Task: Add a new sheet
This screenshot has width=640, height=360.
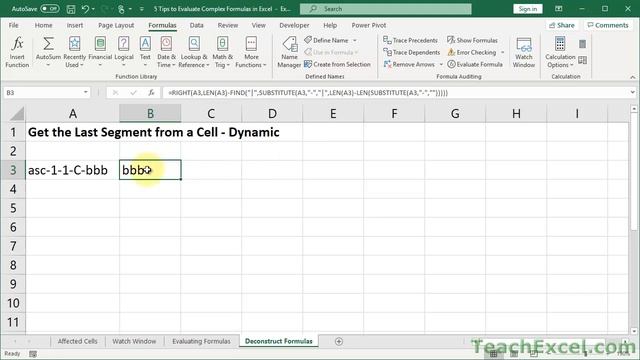Action: pyautogui.click(x=339, y=341)
